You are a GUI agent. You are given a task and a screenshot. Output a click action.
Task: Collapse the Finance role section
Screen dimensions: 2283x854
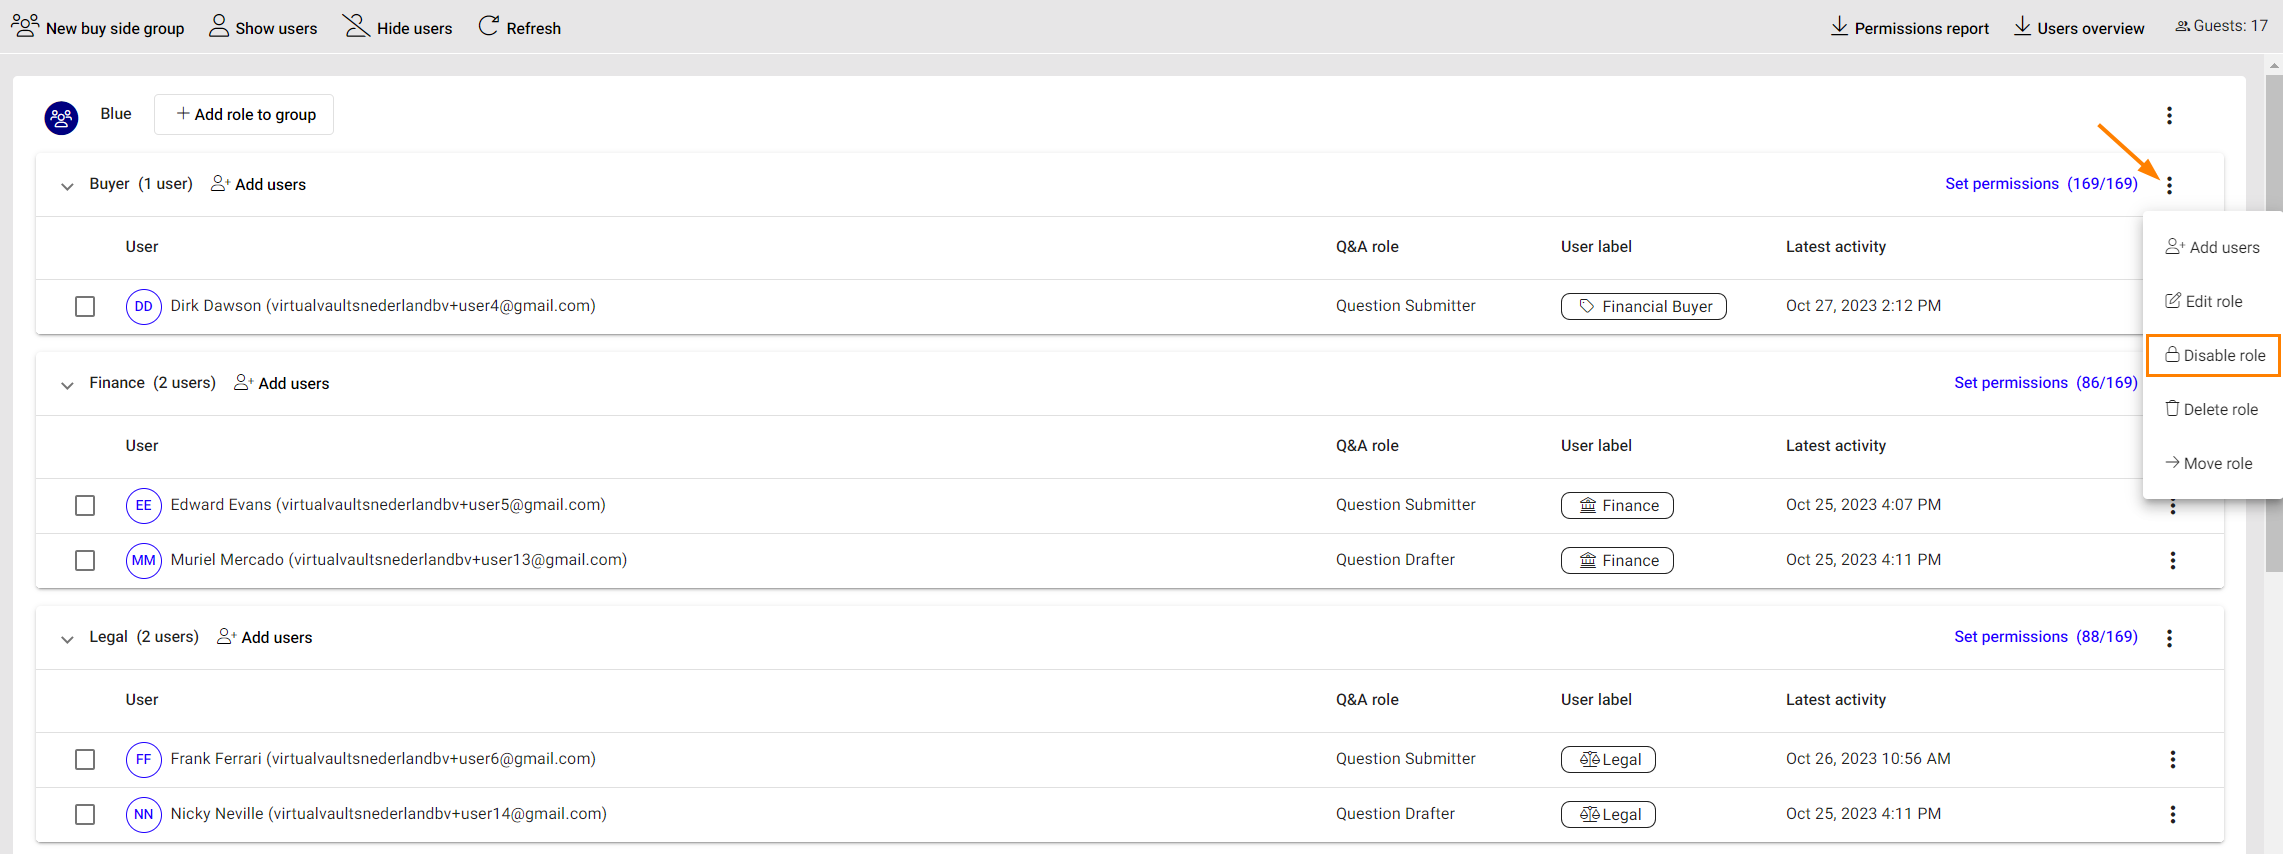67,385
